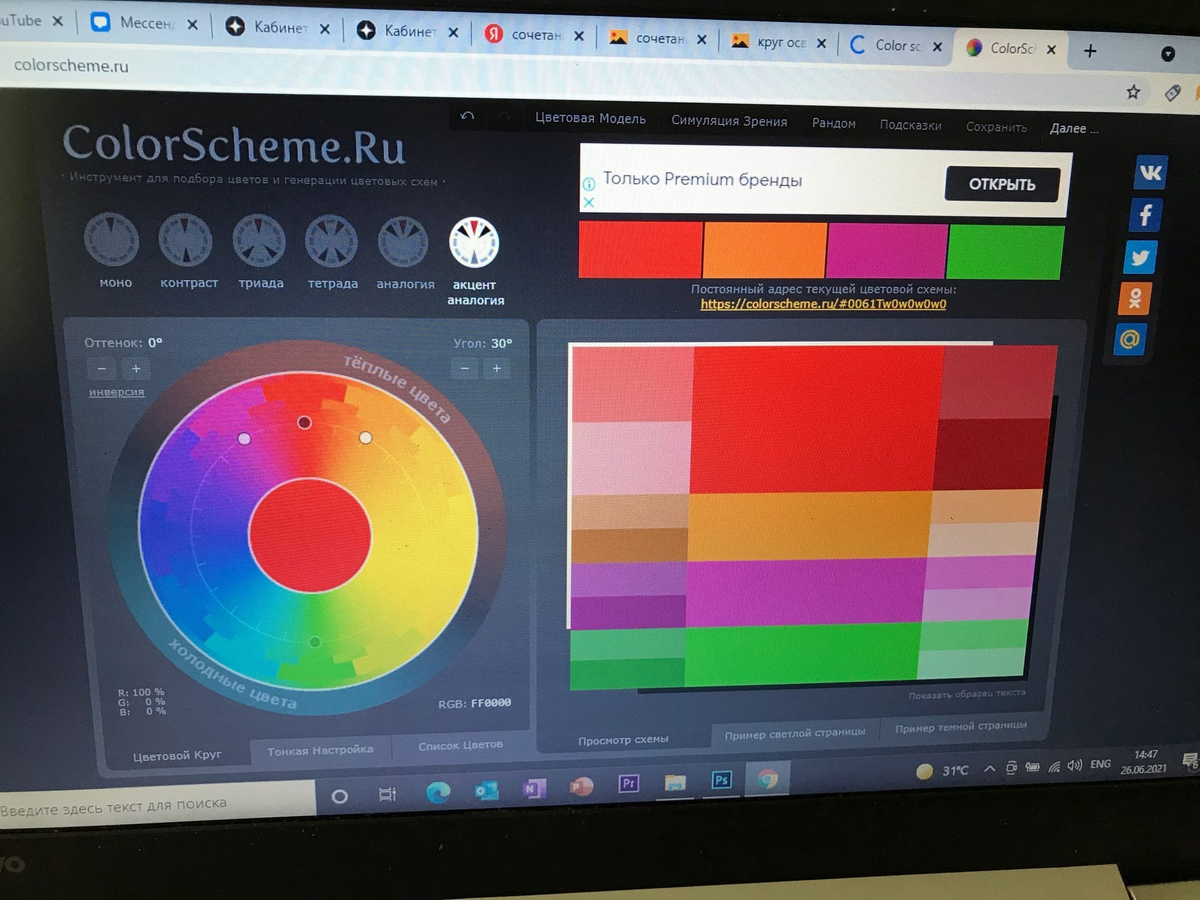
Task: Open PowerPoint from taskbar
Action: click(x=582, y=787)
